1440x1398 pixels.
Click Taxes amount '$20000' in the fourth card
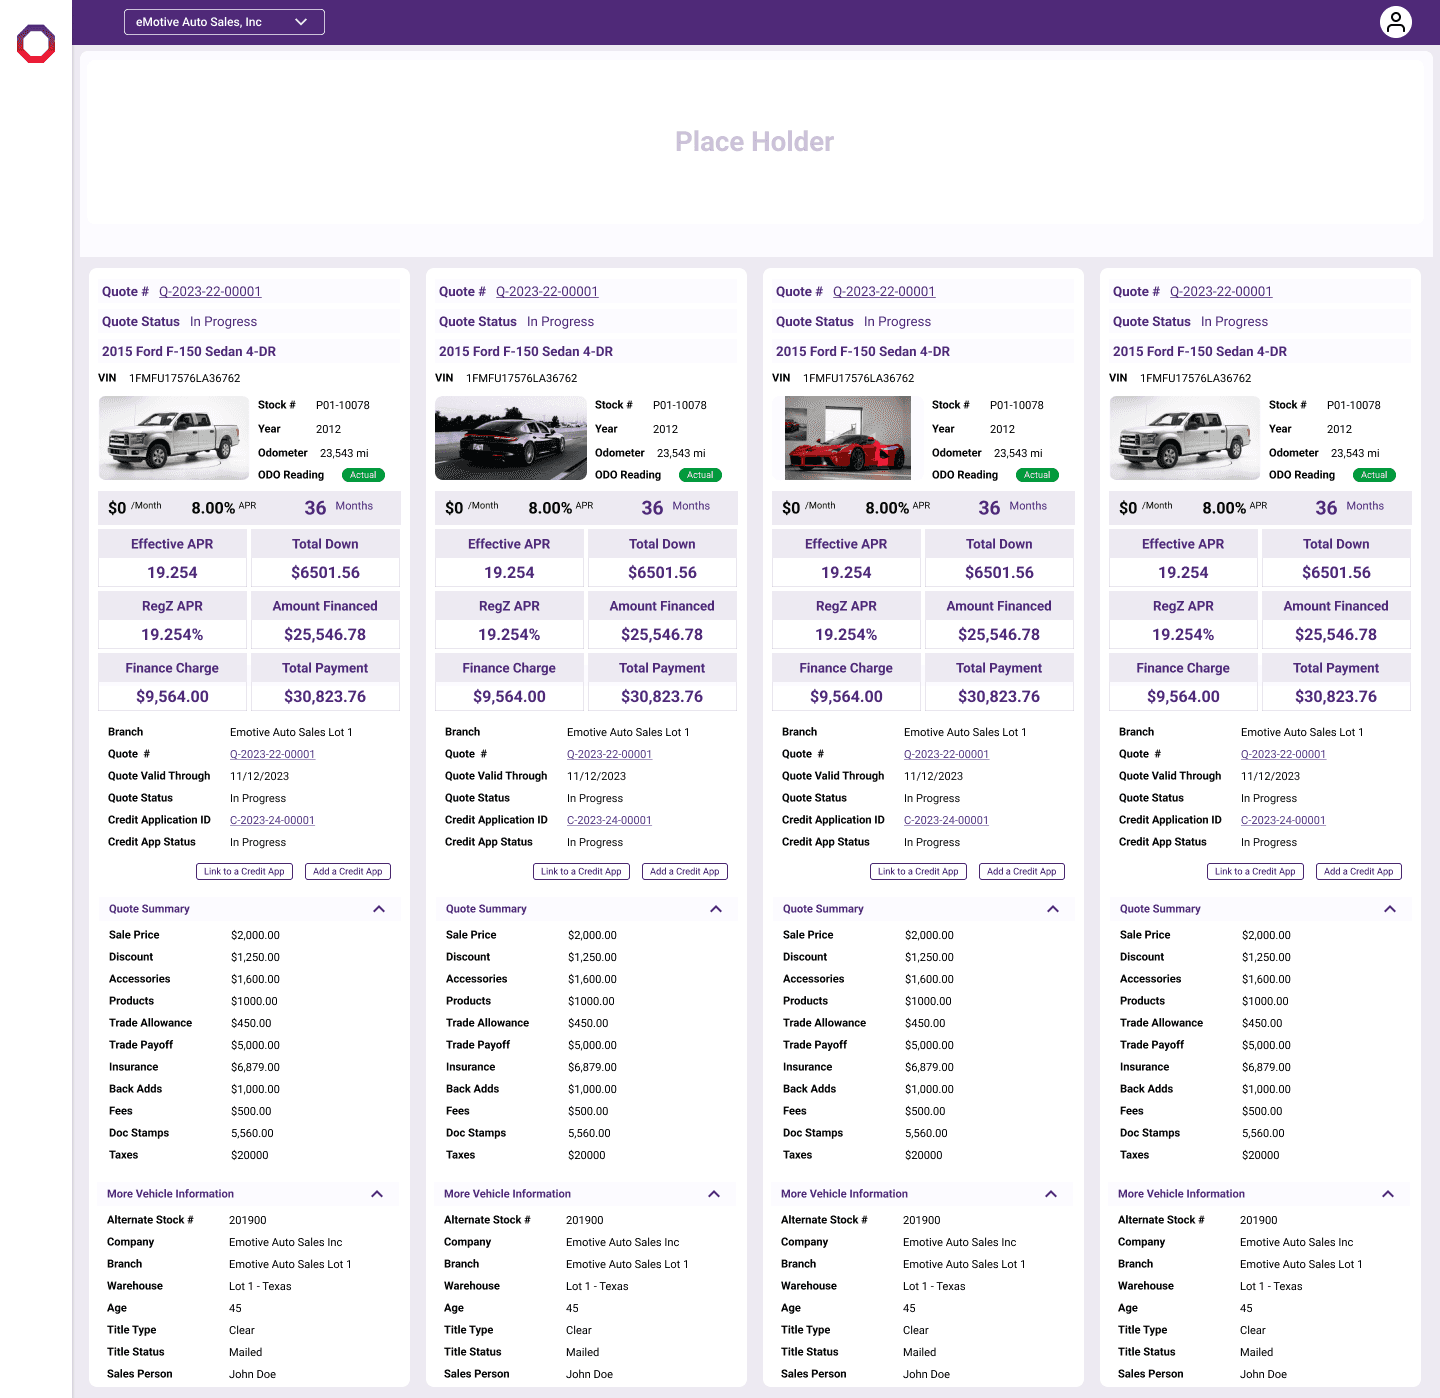click(x=1261, y=1155)
